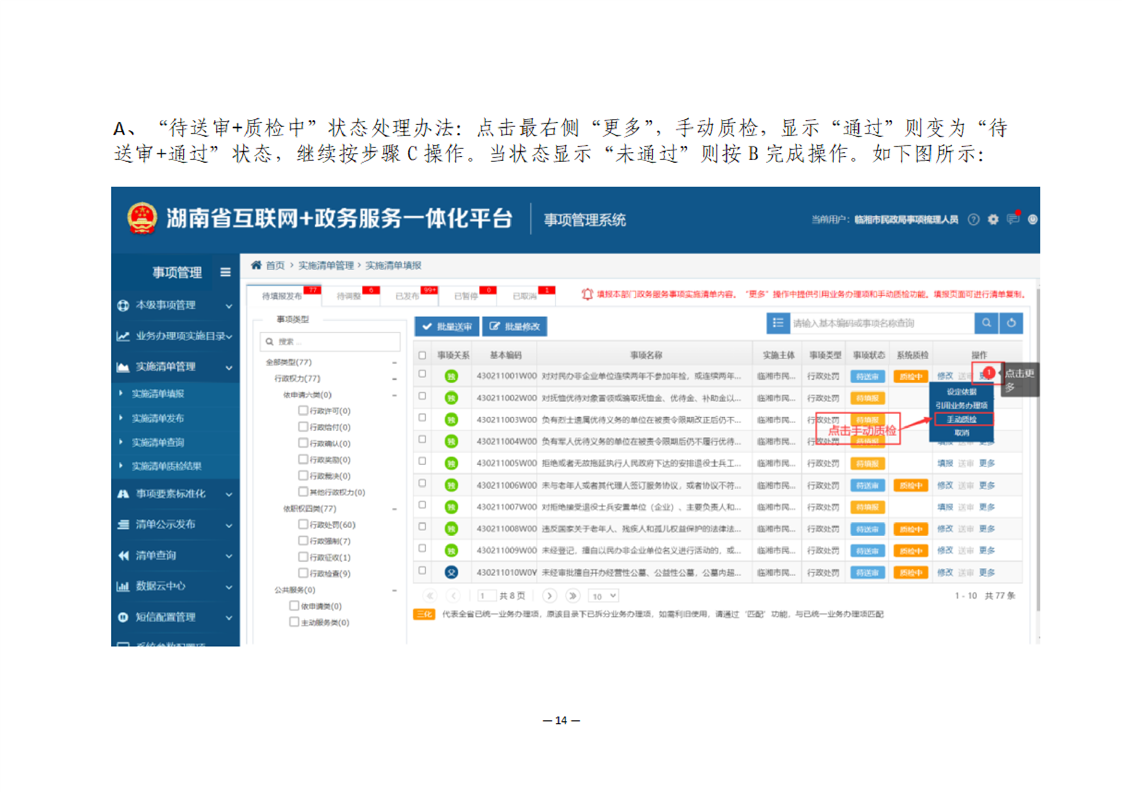Tick the select-all checkbox in the table header
The image size is (1122, 792).
coord(423,355)
